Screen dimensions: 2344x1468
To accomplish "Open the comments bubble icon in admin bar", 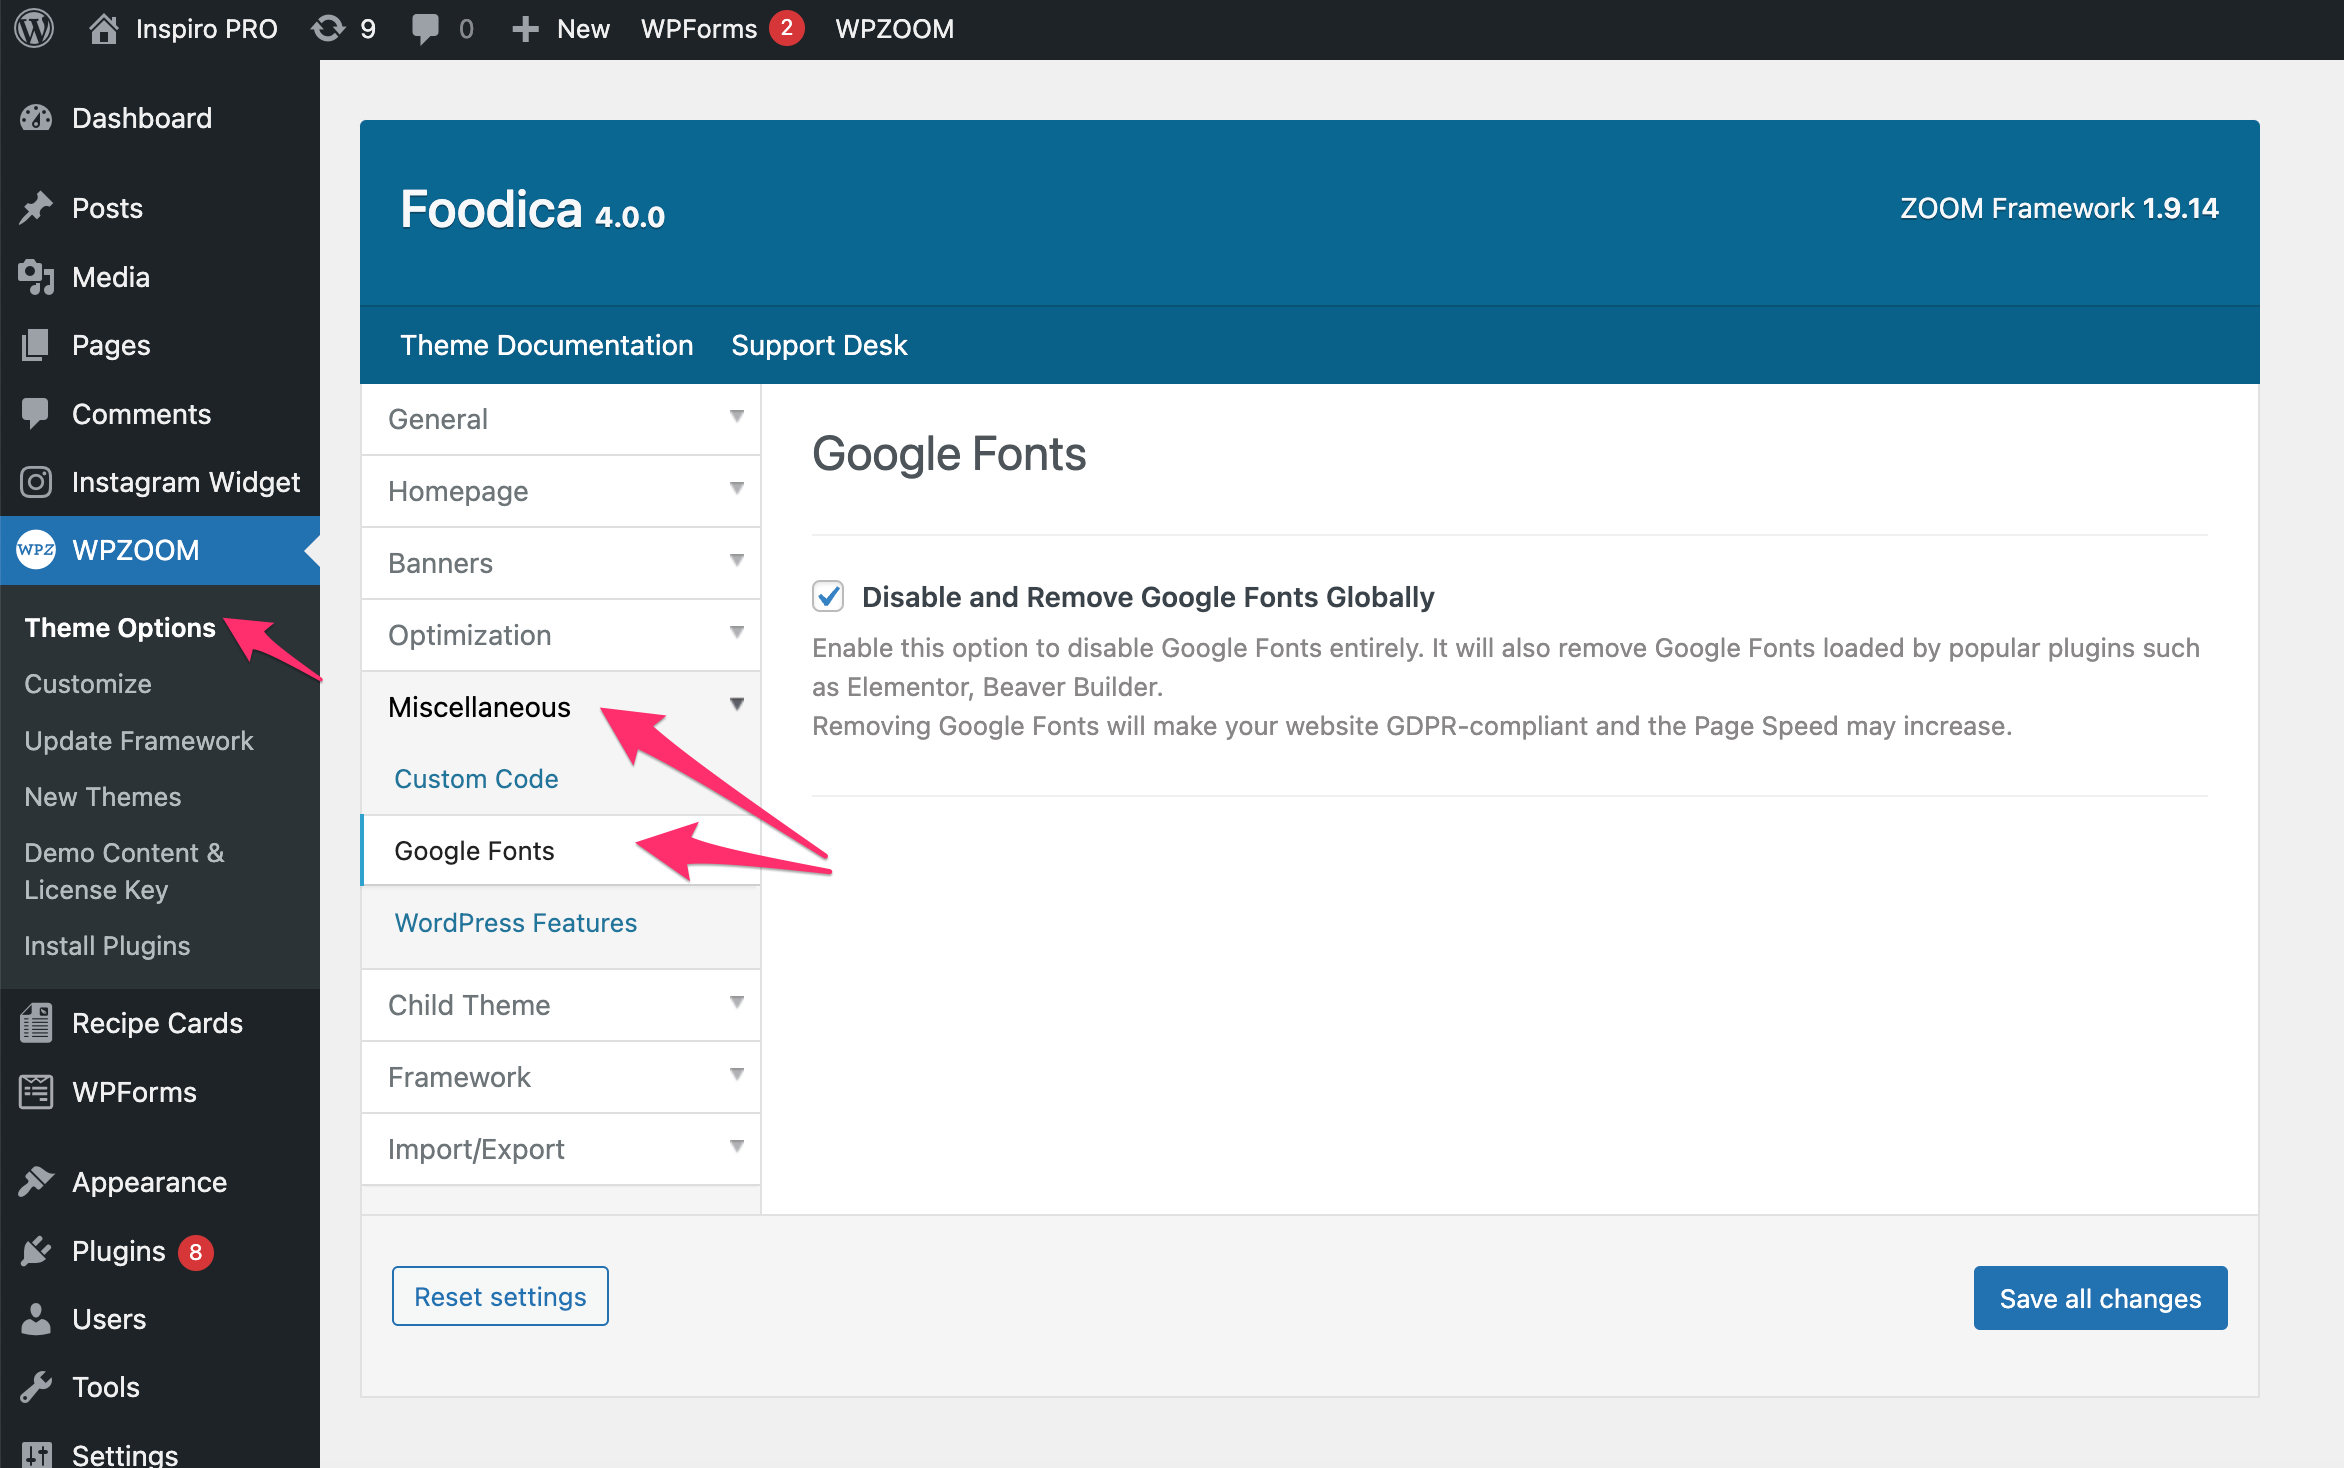I will pos(425,28).
